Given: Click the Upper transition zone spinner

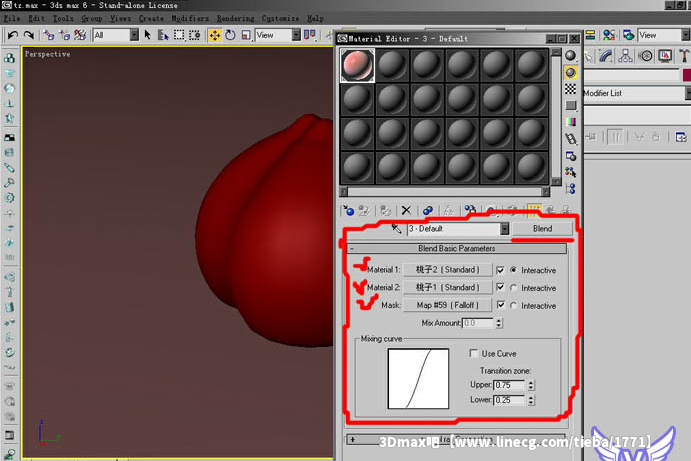Looking at the screenshot, I should (531, 385).
